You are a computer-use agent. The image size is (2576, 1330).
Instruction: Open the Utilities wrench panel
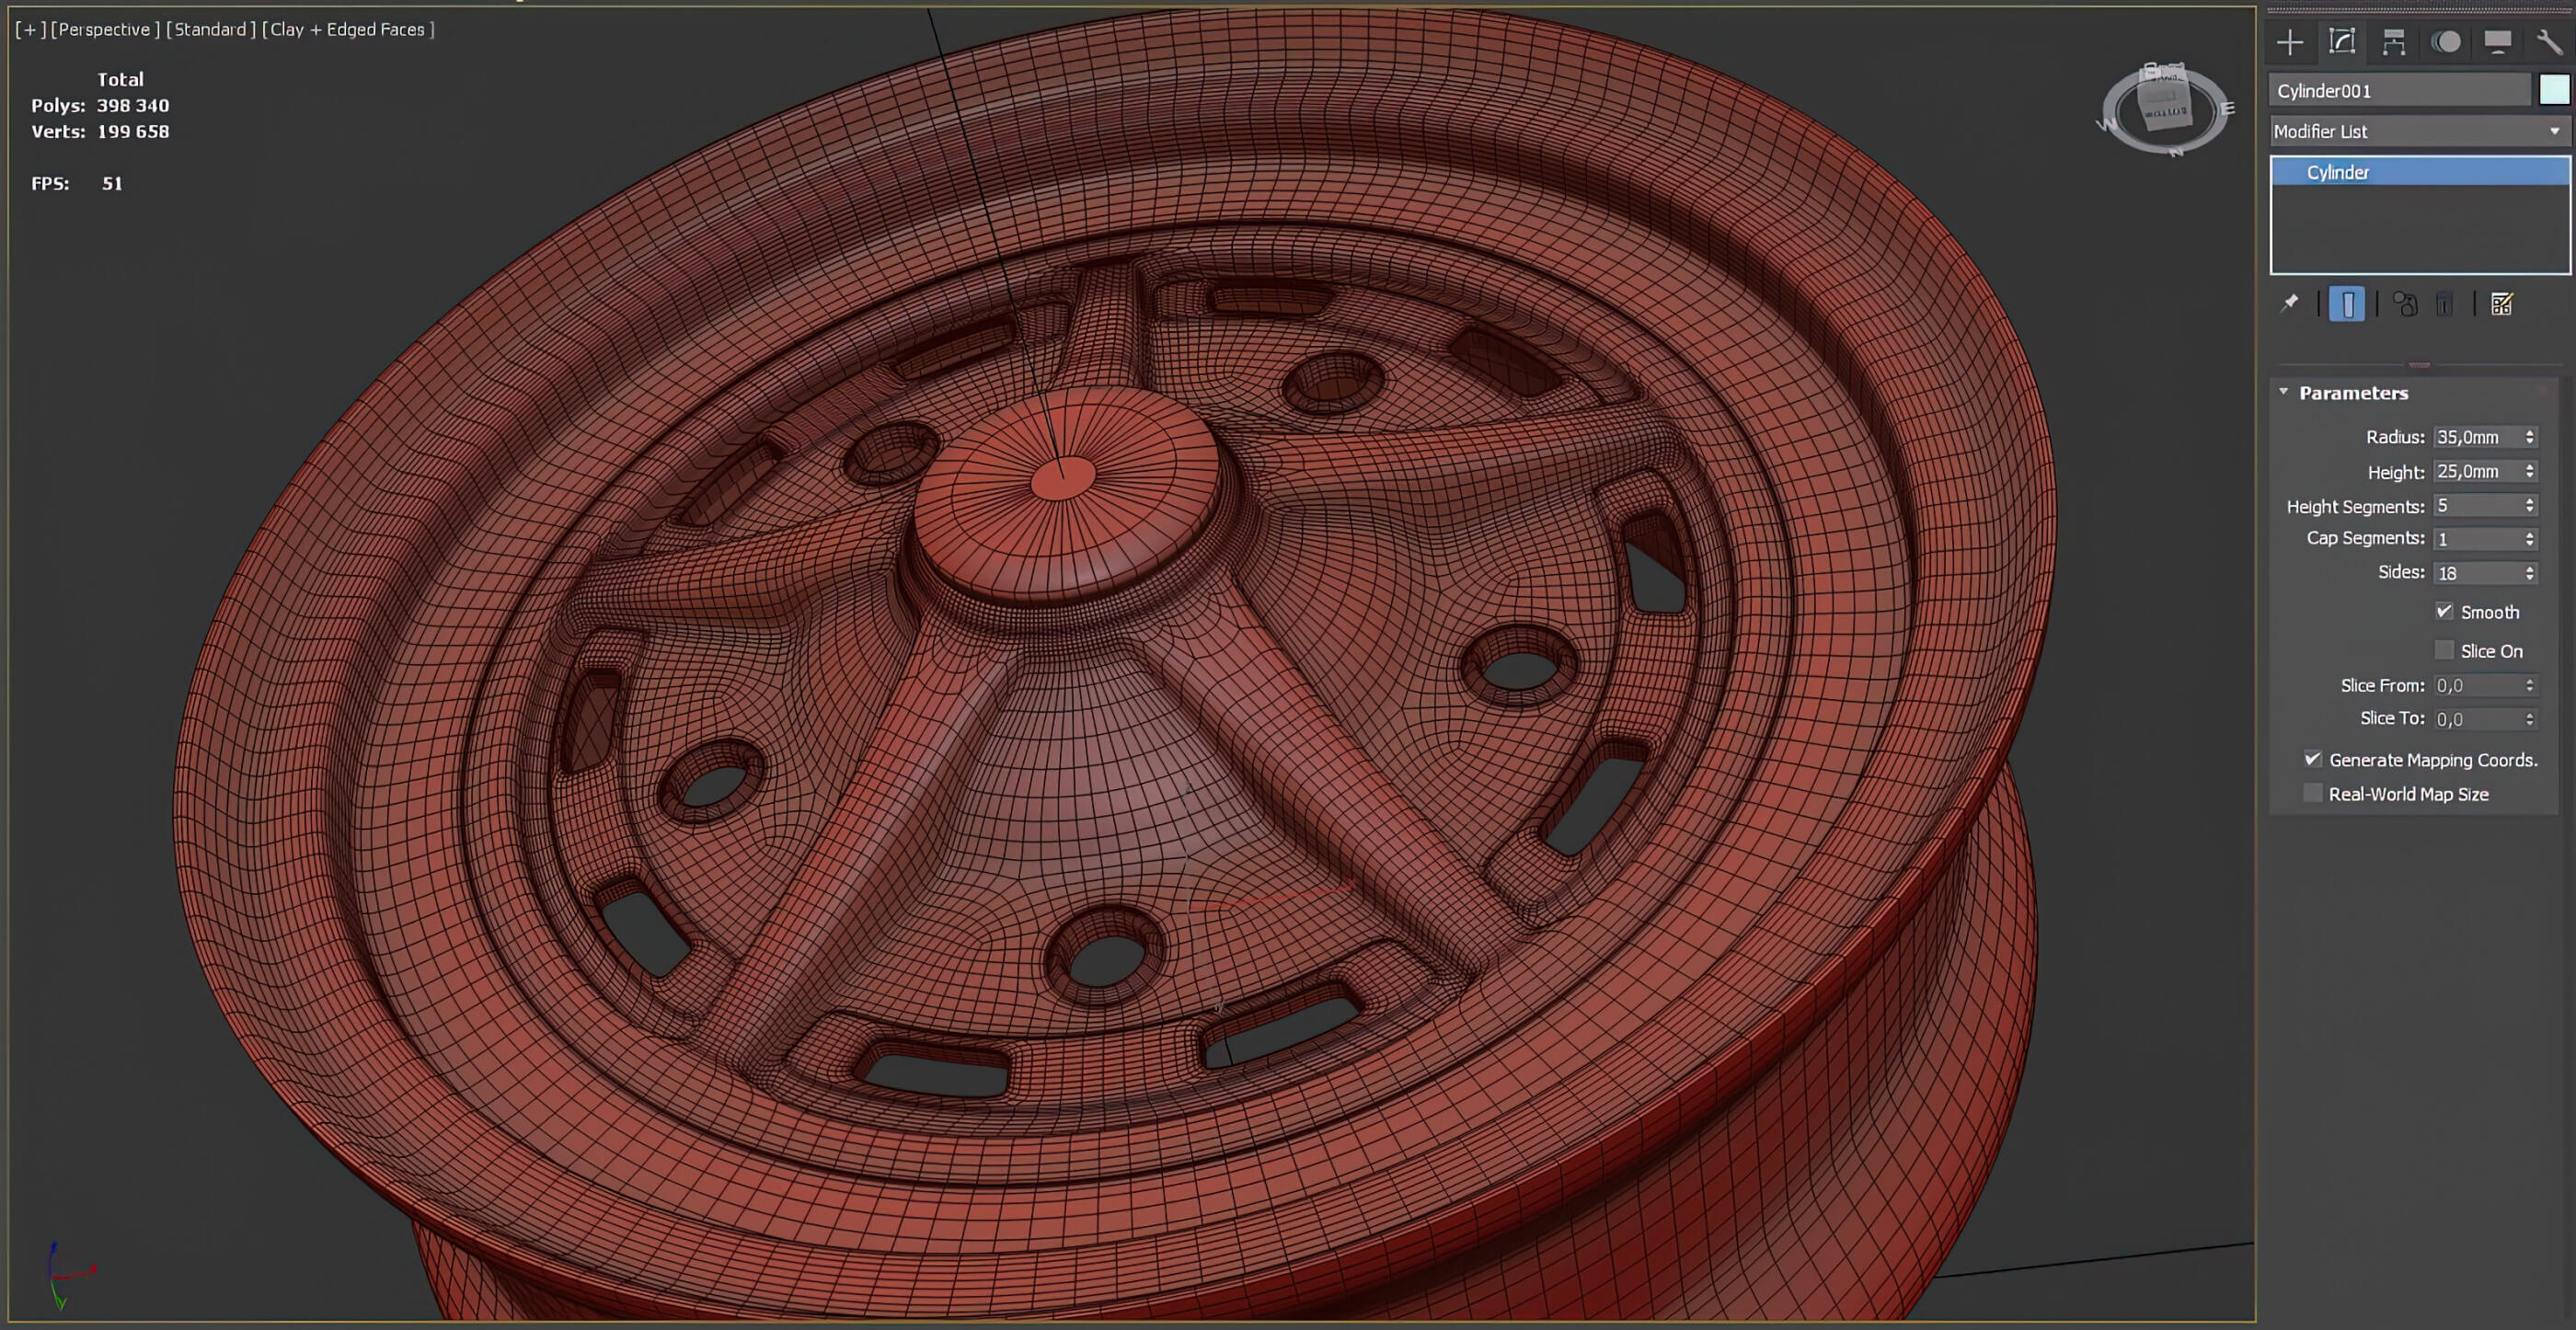coord(2549,42)
